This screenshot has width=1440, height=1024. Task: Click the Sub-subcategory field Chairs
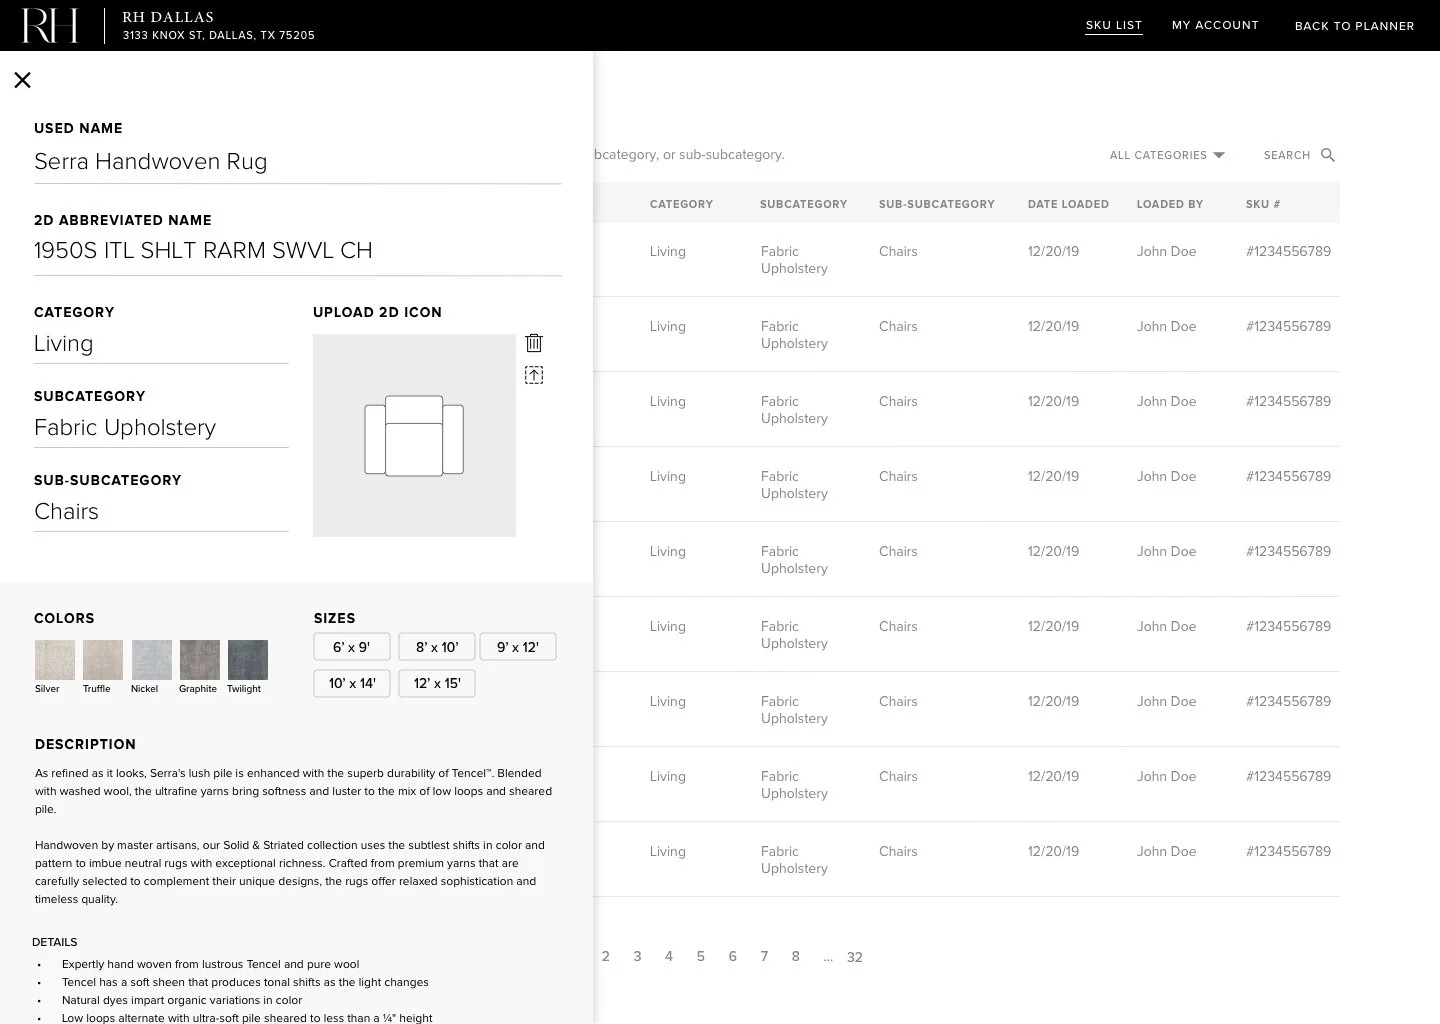tap(161, 512)
